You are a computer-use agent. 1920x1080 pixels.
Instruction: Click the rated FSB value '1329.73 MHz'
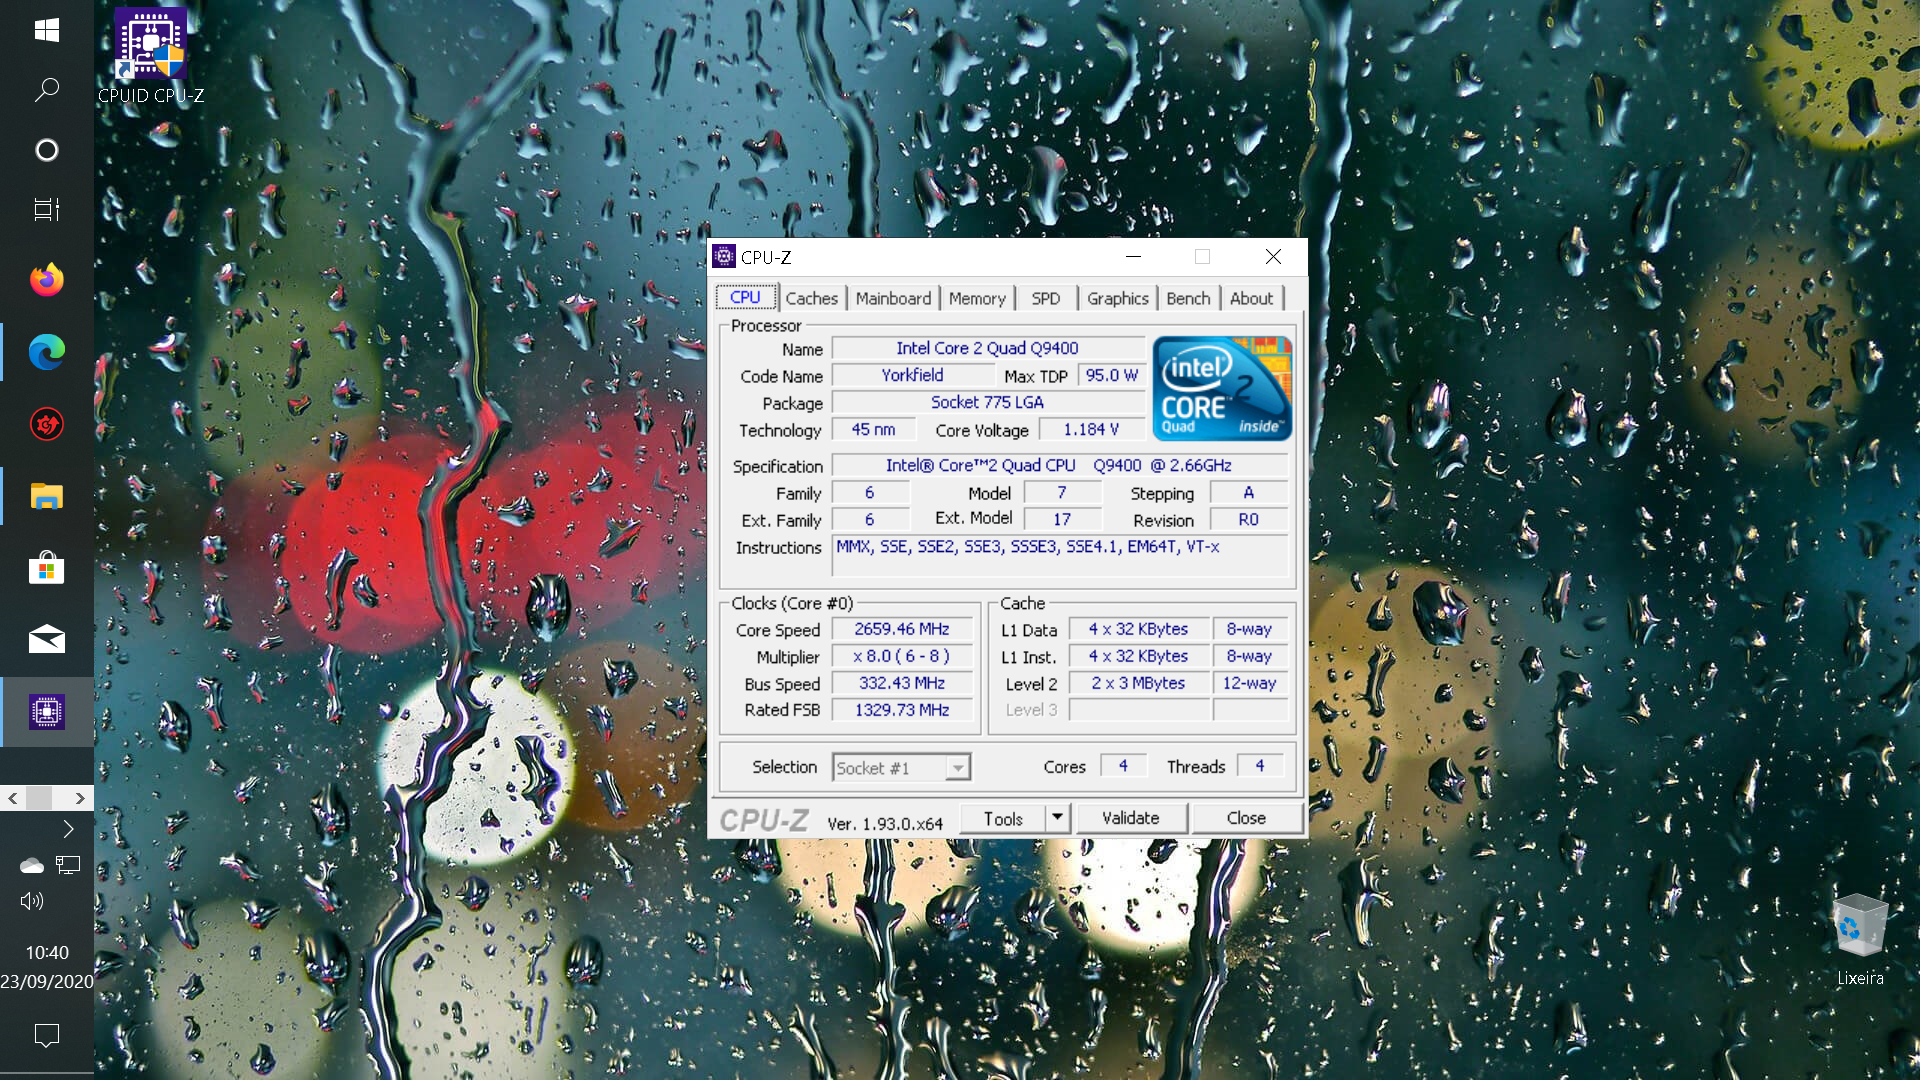(x=902, y=710)
